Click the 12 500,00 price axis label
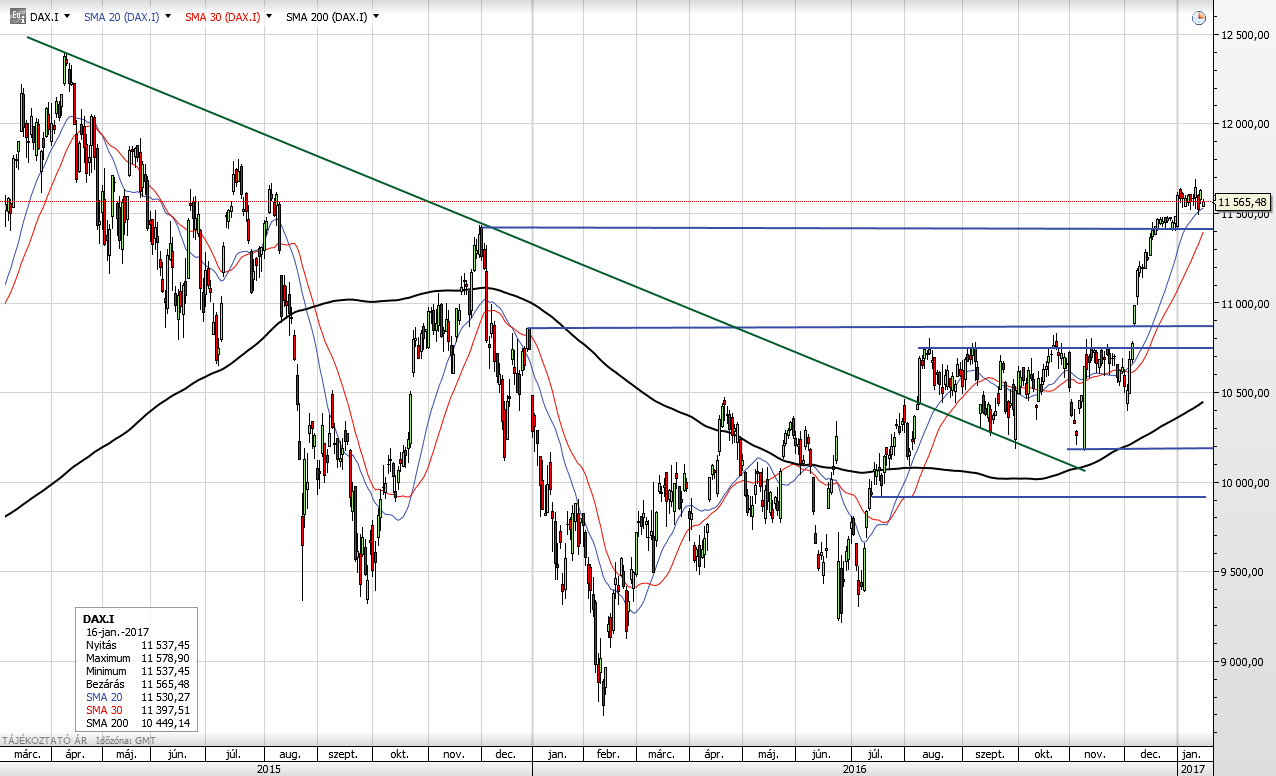This screenshot has height=776, width=1276. 1244,35
